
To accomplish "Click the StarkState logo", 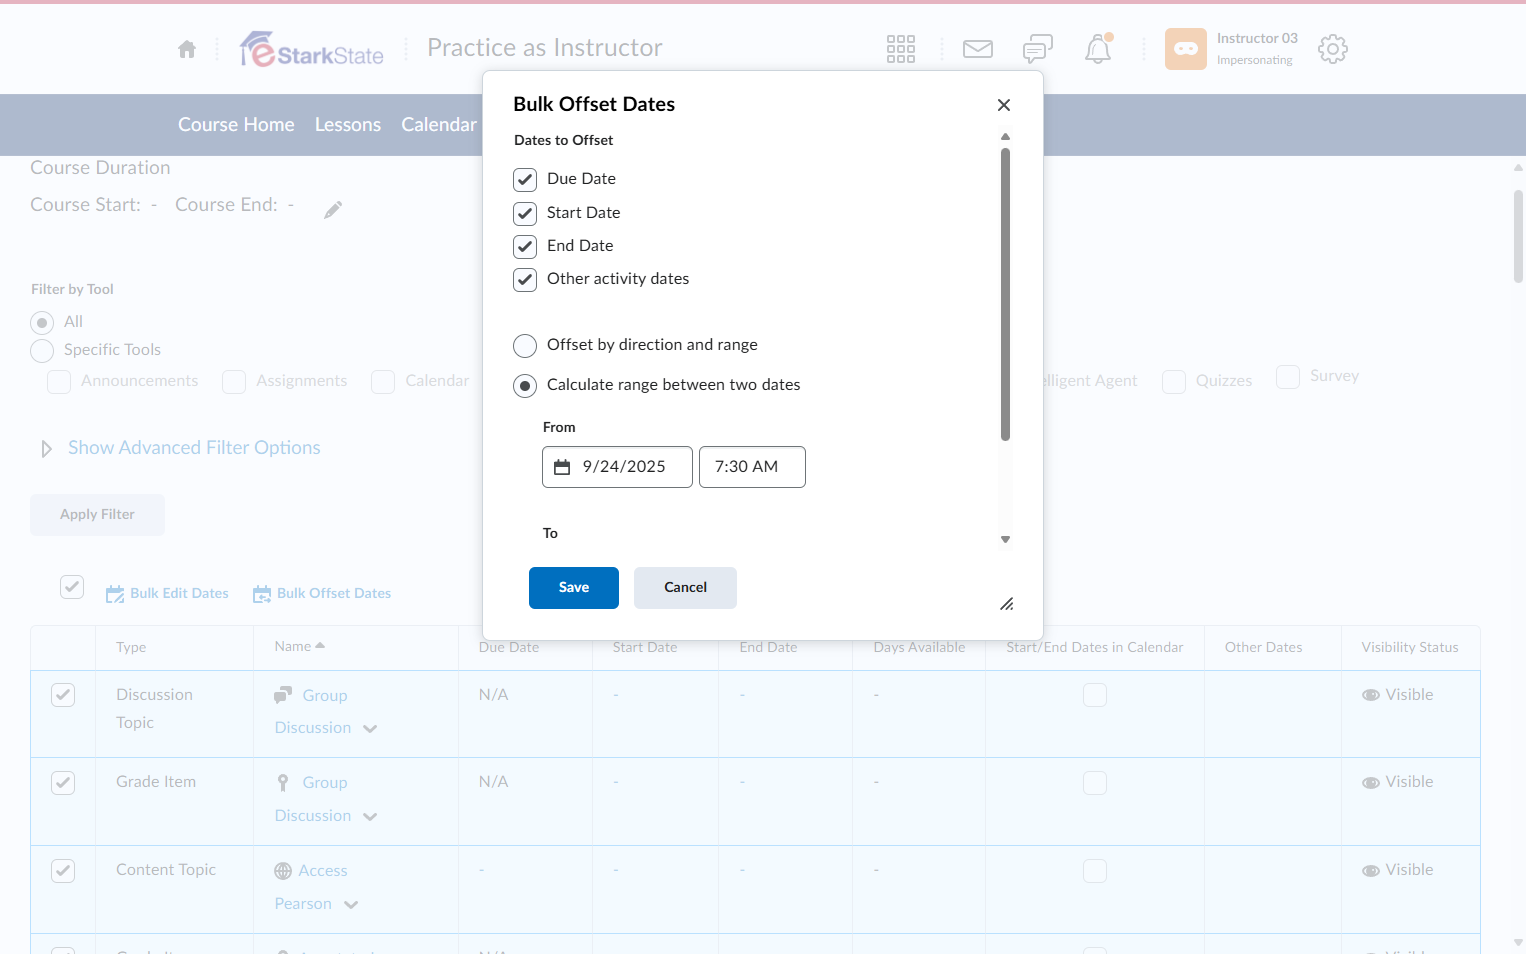I will pyautogui.click(x=312, y=49).
